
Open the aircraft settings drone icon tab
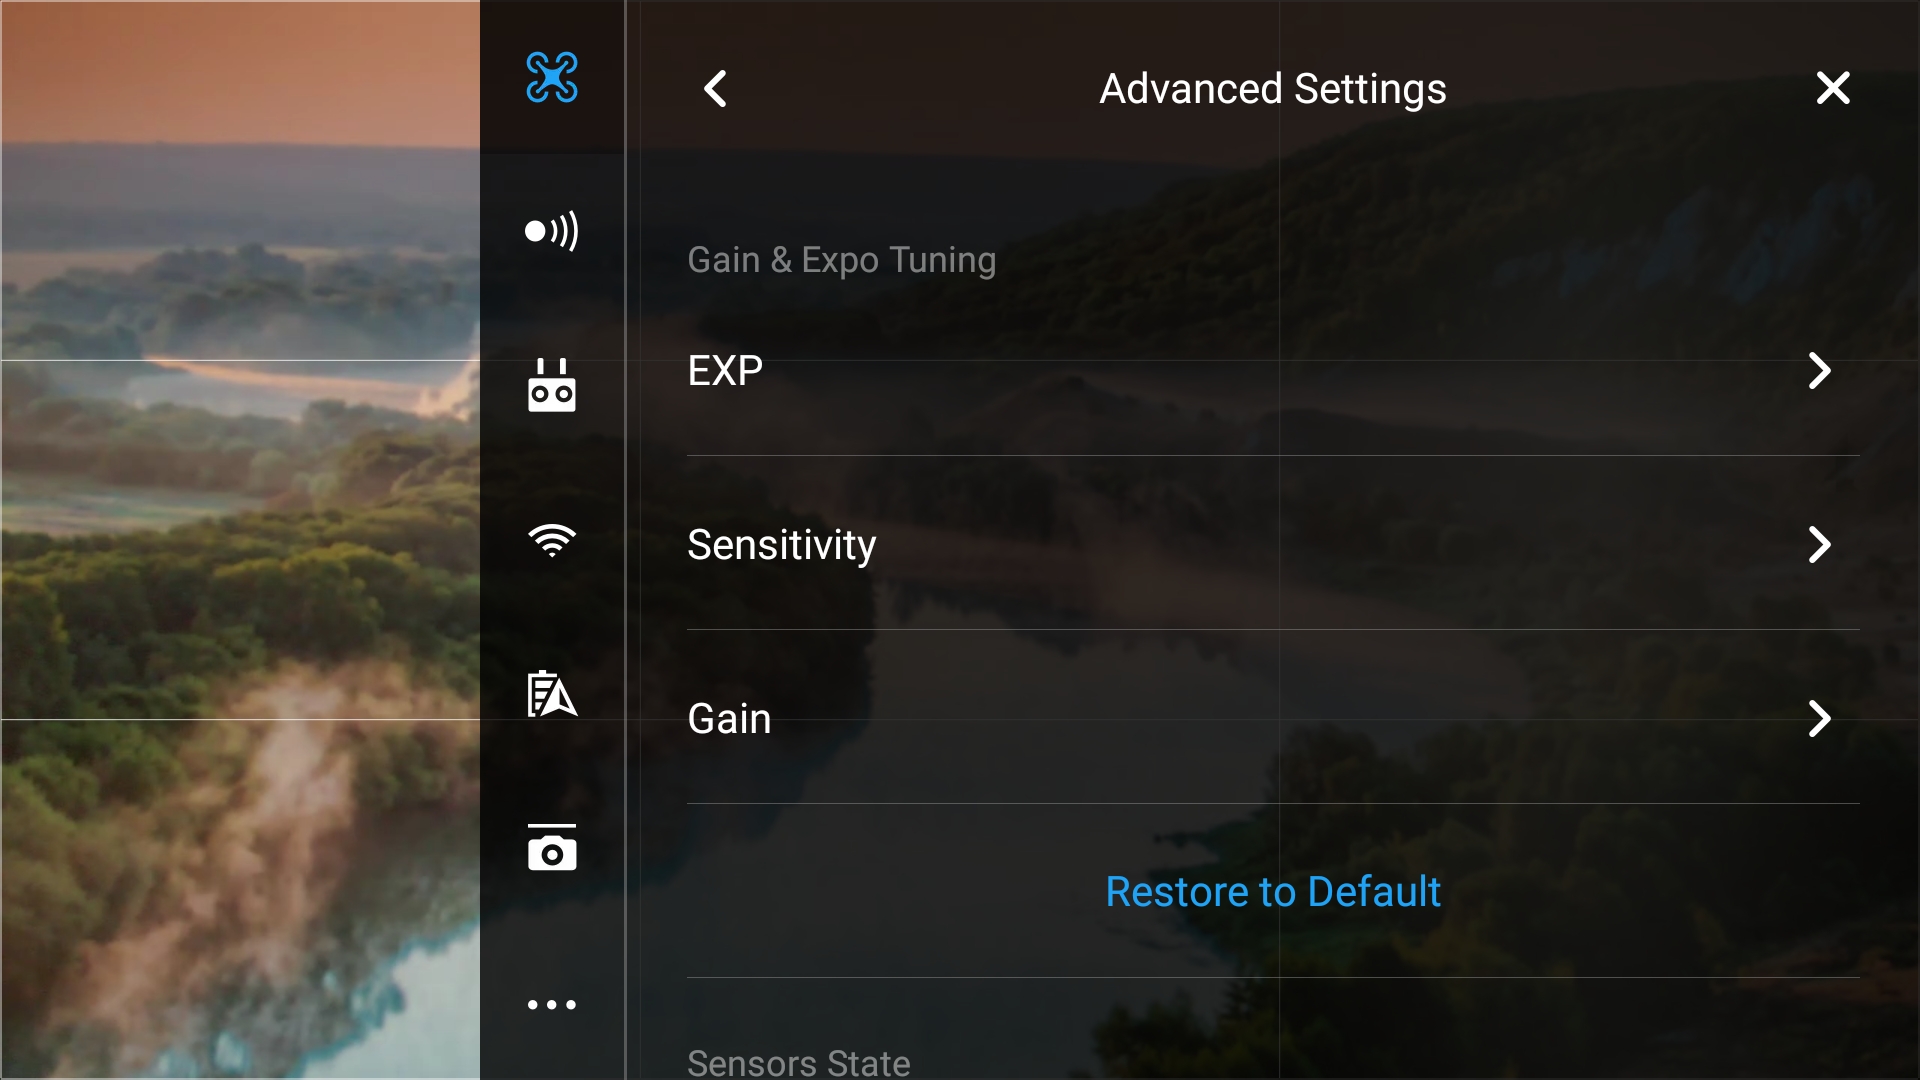click(552, 77)
